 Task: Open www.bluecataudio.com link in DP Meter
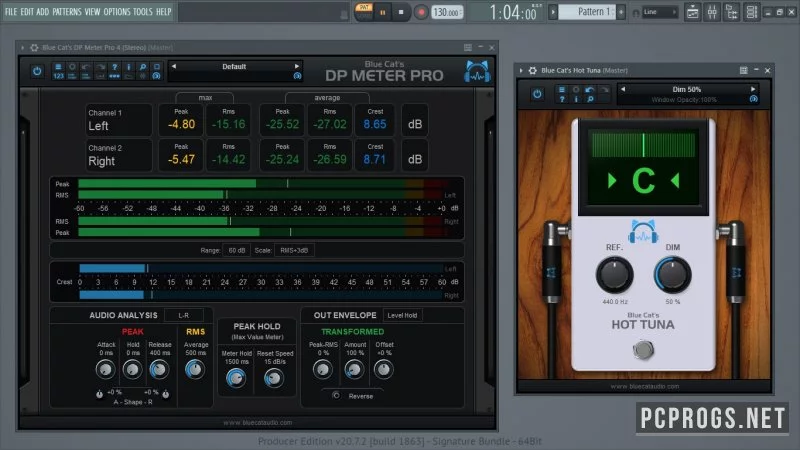tap(258, 422)
